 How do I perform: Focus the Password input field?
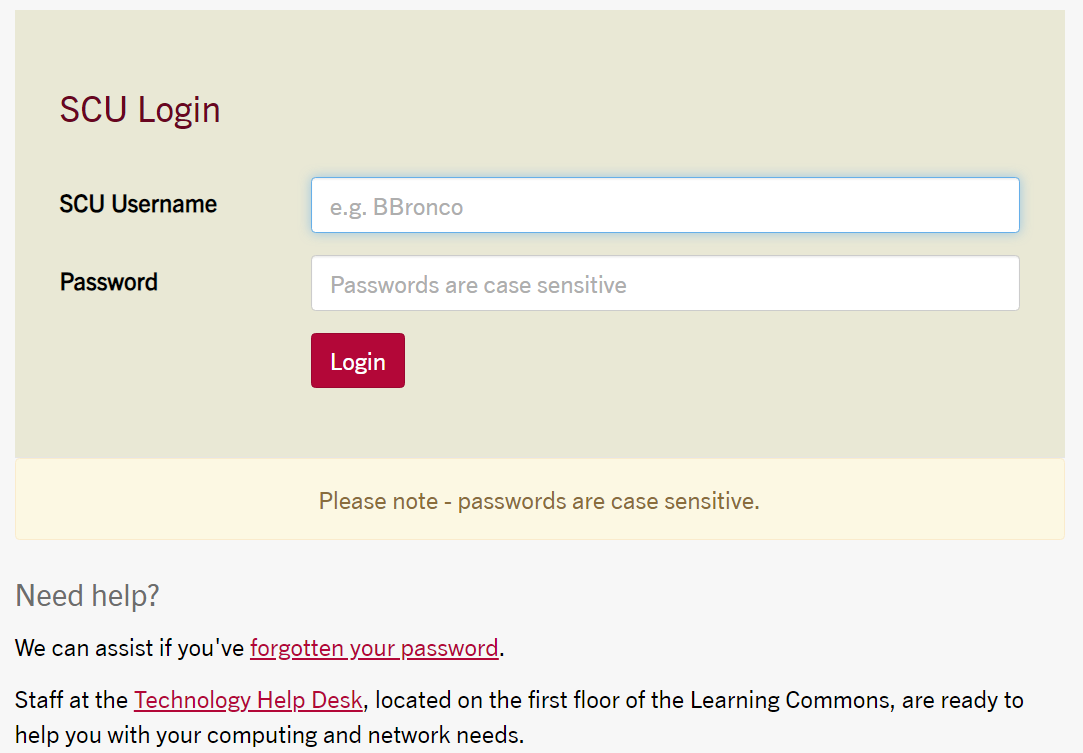pyautogui.click(x=665, y=284)
